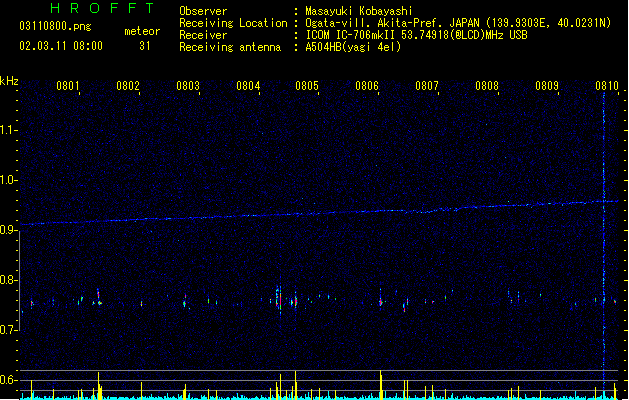Click the observer name Masayuki Kobayashi
This screenshot has height=400, width=629.
click(x=359, y=11)
